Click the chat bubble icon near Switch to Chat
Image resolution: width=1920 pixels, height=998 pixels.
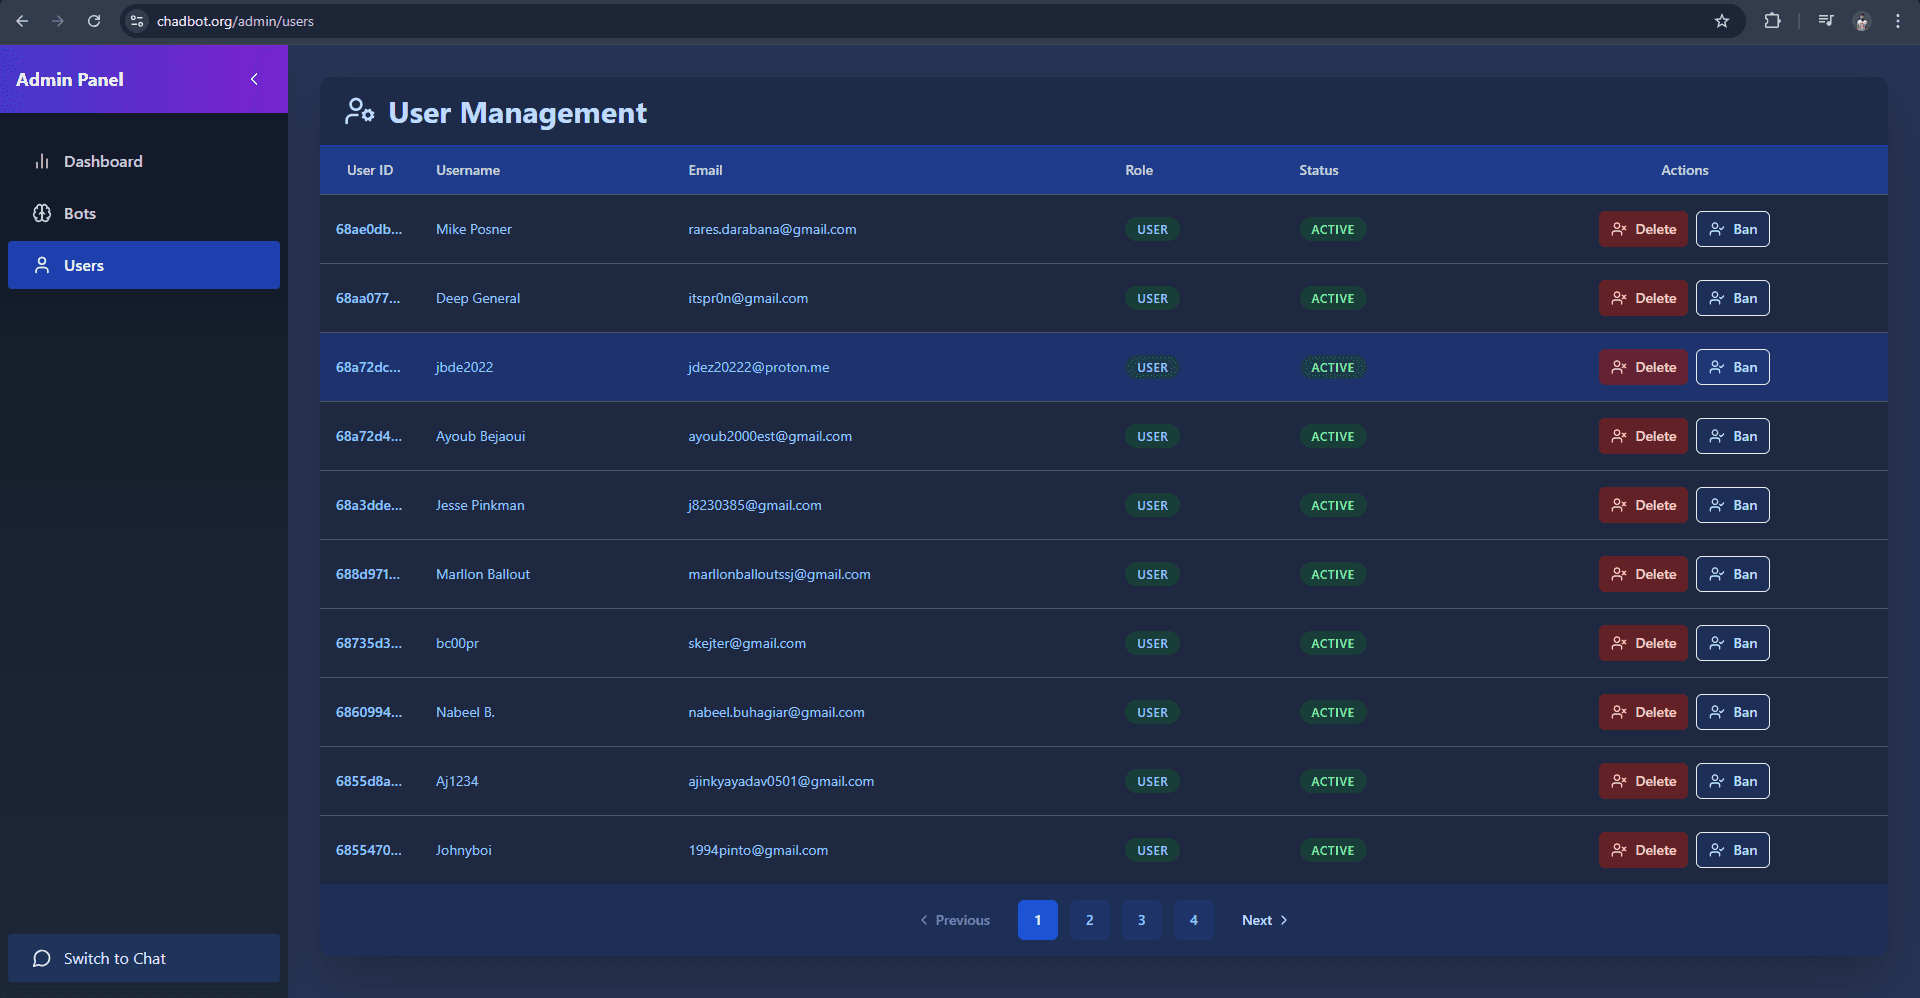(41, 958)
